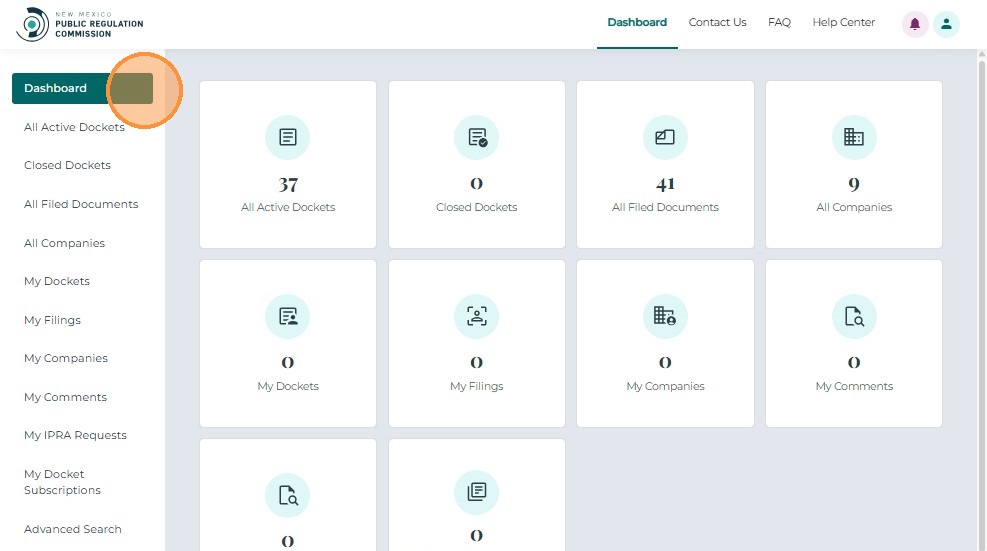Click the All Filed Documents card icon
The width and height of the screenshot is (987, 551).
tap(665, 137)
